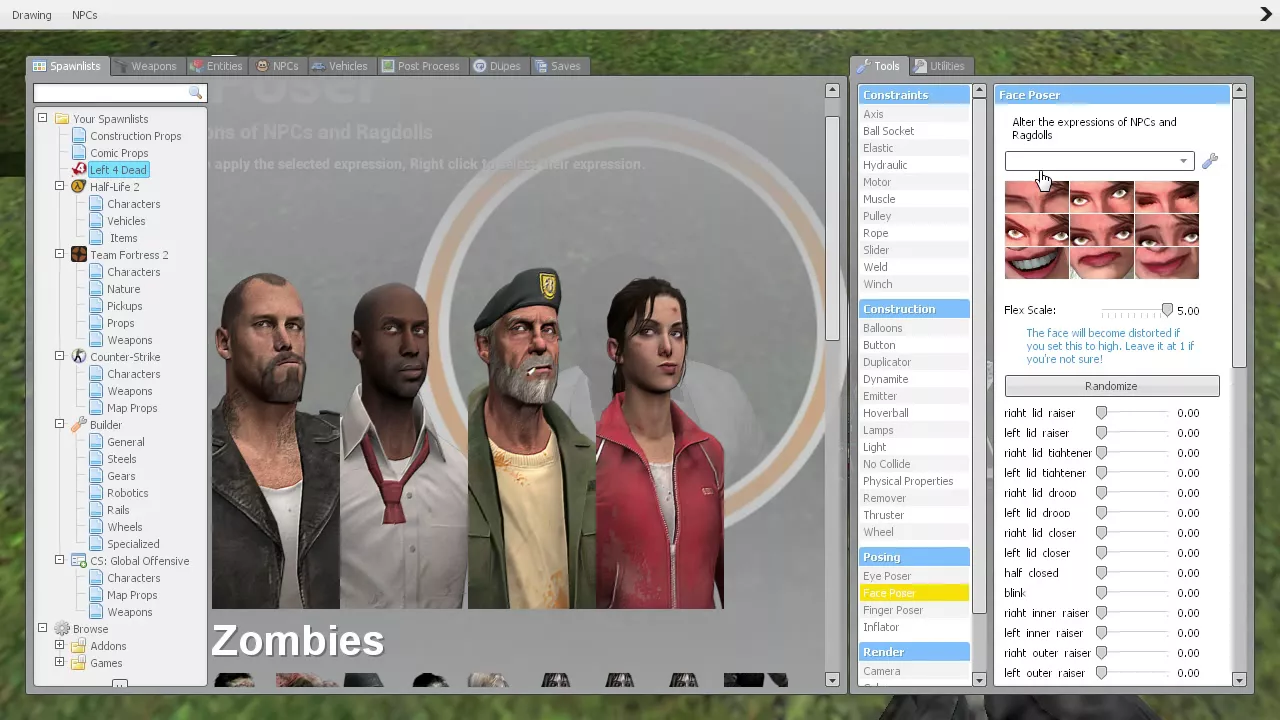Open the Face Poser preset dropdown

pos(1099,161)
